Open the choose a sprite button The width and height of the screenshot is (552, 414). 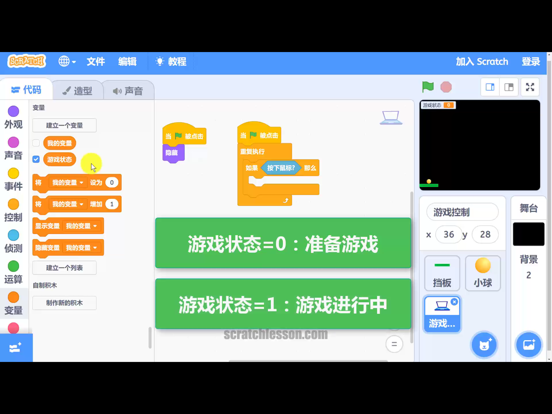pyautogui.click(x=484, y=345)
